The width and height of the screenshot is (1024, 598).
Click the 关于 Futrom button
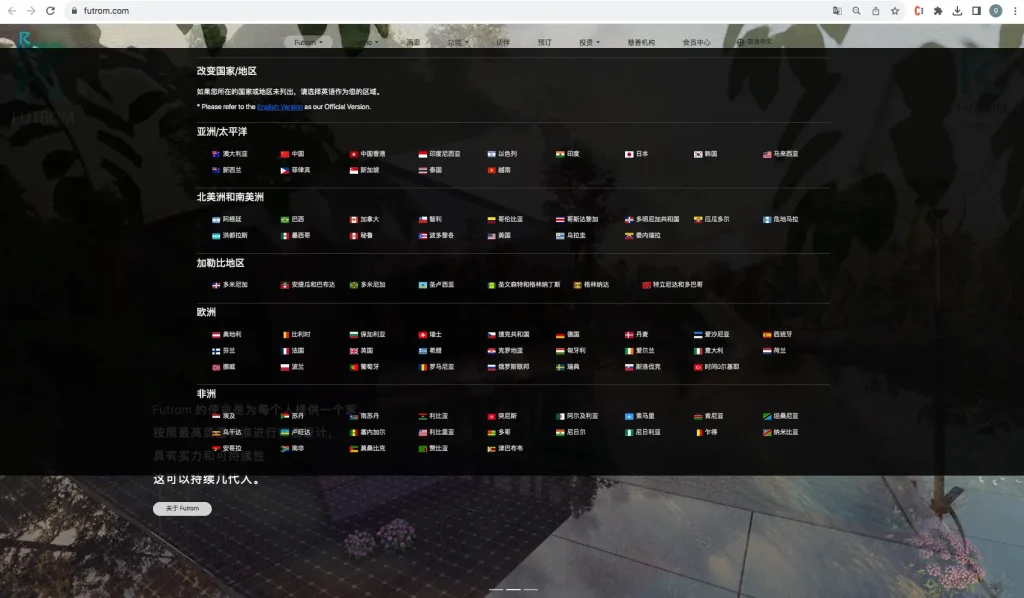[x=182, y=508]
